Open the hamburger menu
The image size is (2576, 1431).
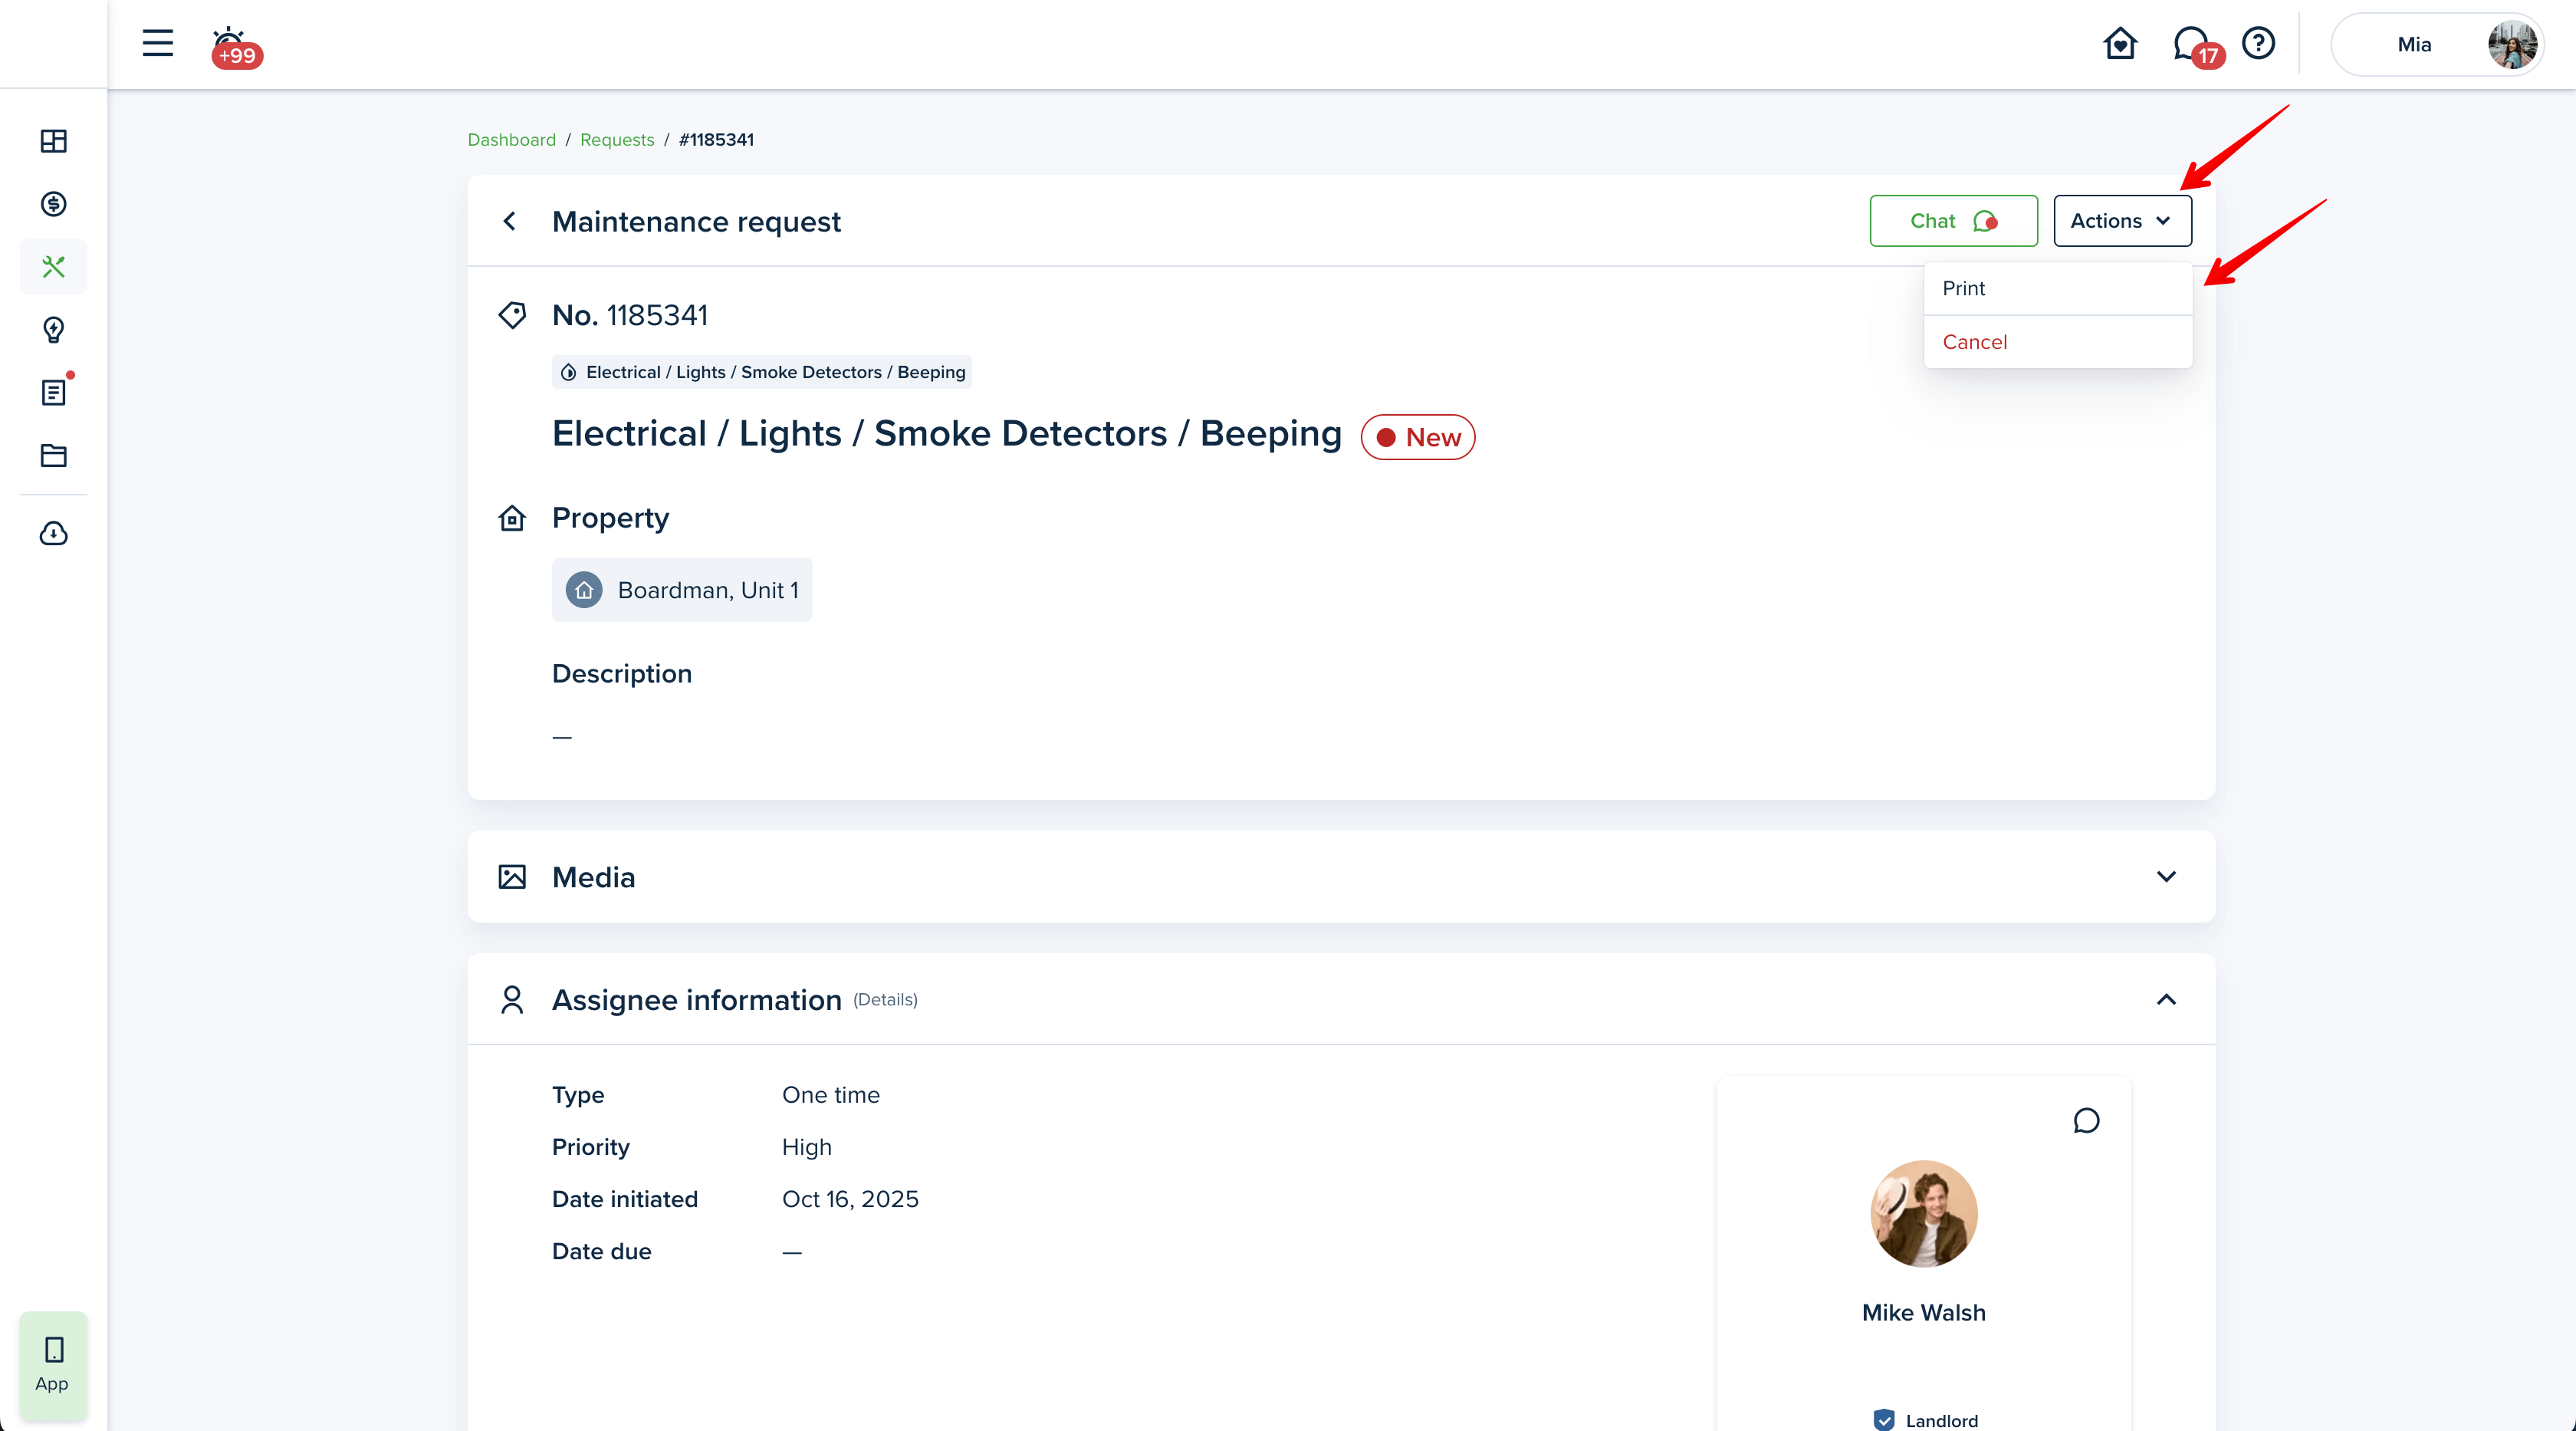(157, 43)
